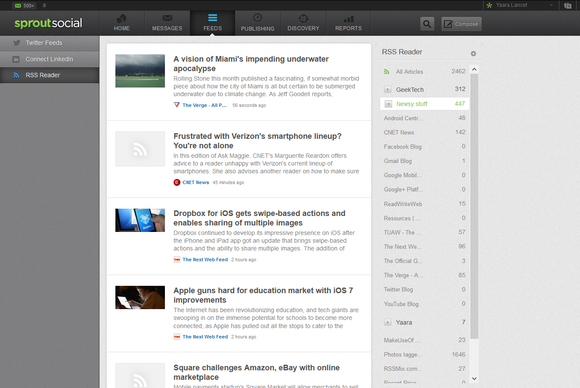
Task: Select the MakeUseOf ... feed
Action: [425, 340]
